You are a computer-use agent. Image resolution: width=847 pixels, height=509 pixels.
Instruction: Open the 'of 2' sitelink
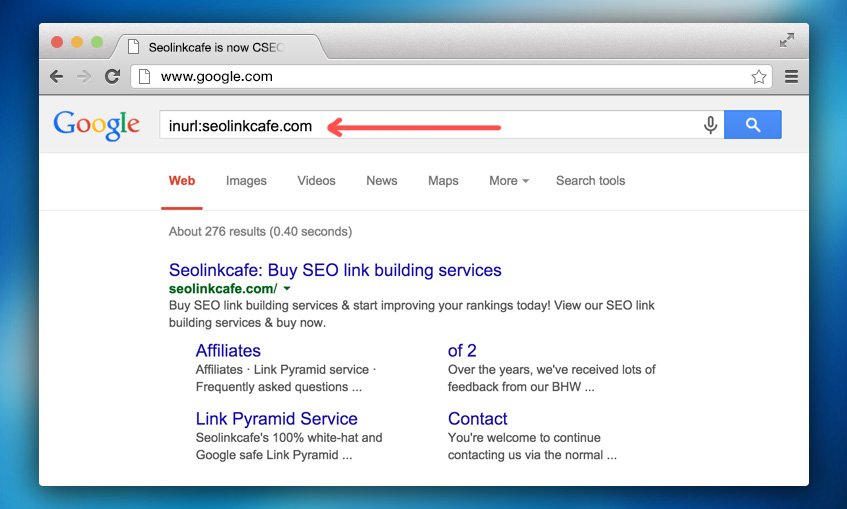pos(462,351)
